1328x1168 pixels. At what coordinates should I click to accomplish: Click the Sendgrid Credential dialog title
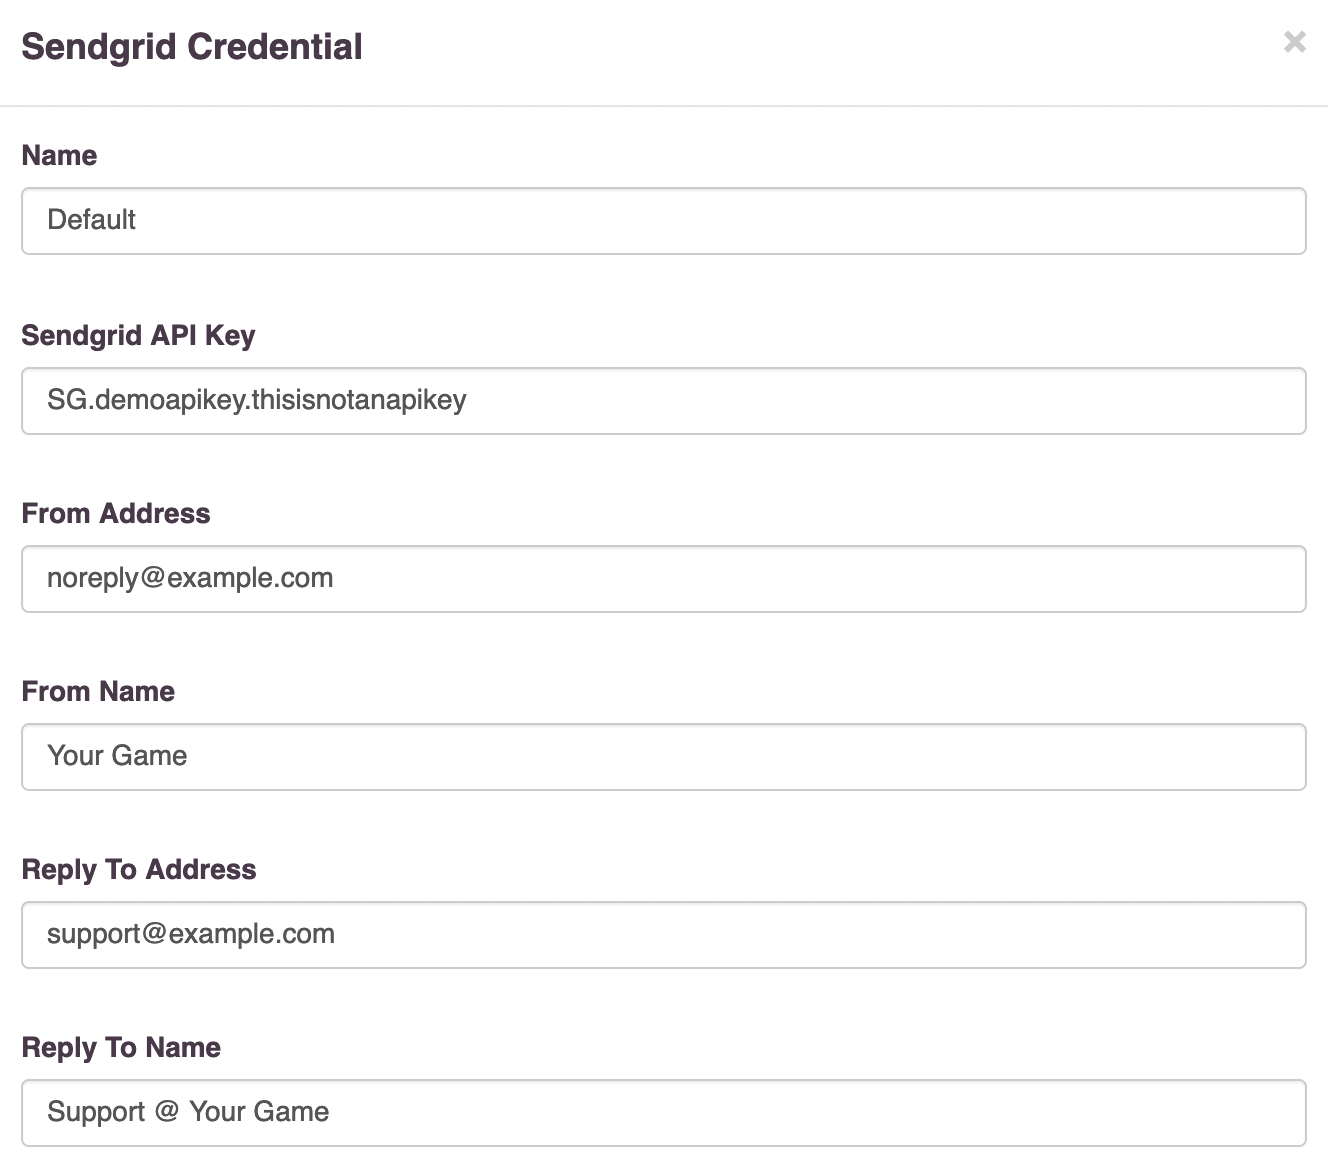point(192,47)
